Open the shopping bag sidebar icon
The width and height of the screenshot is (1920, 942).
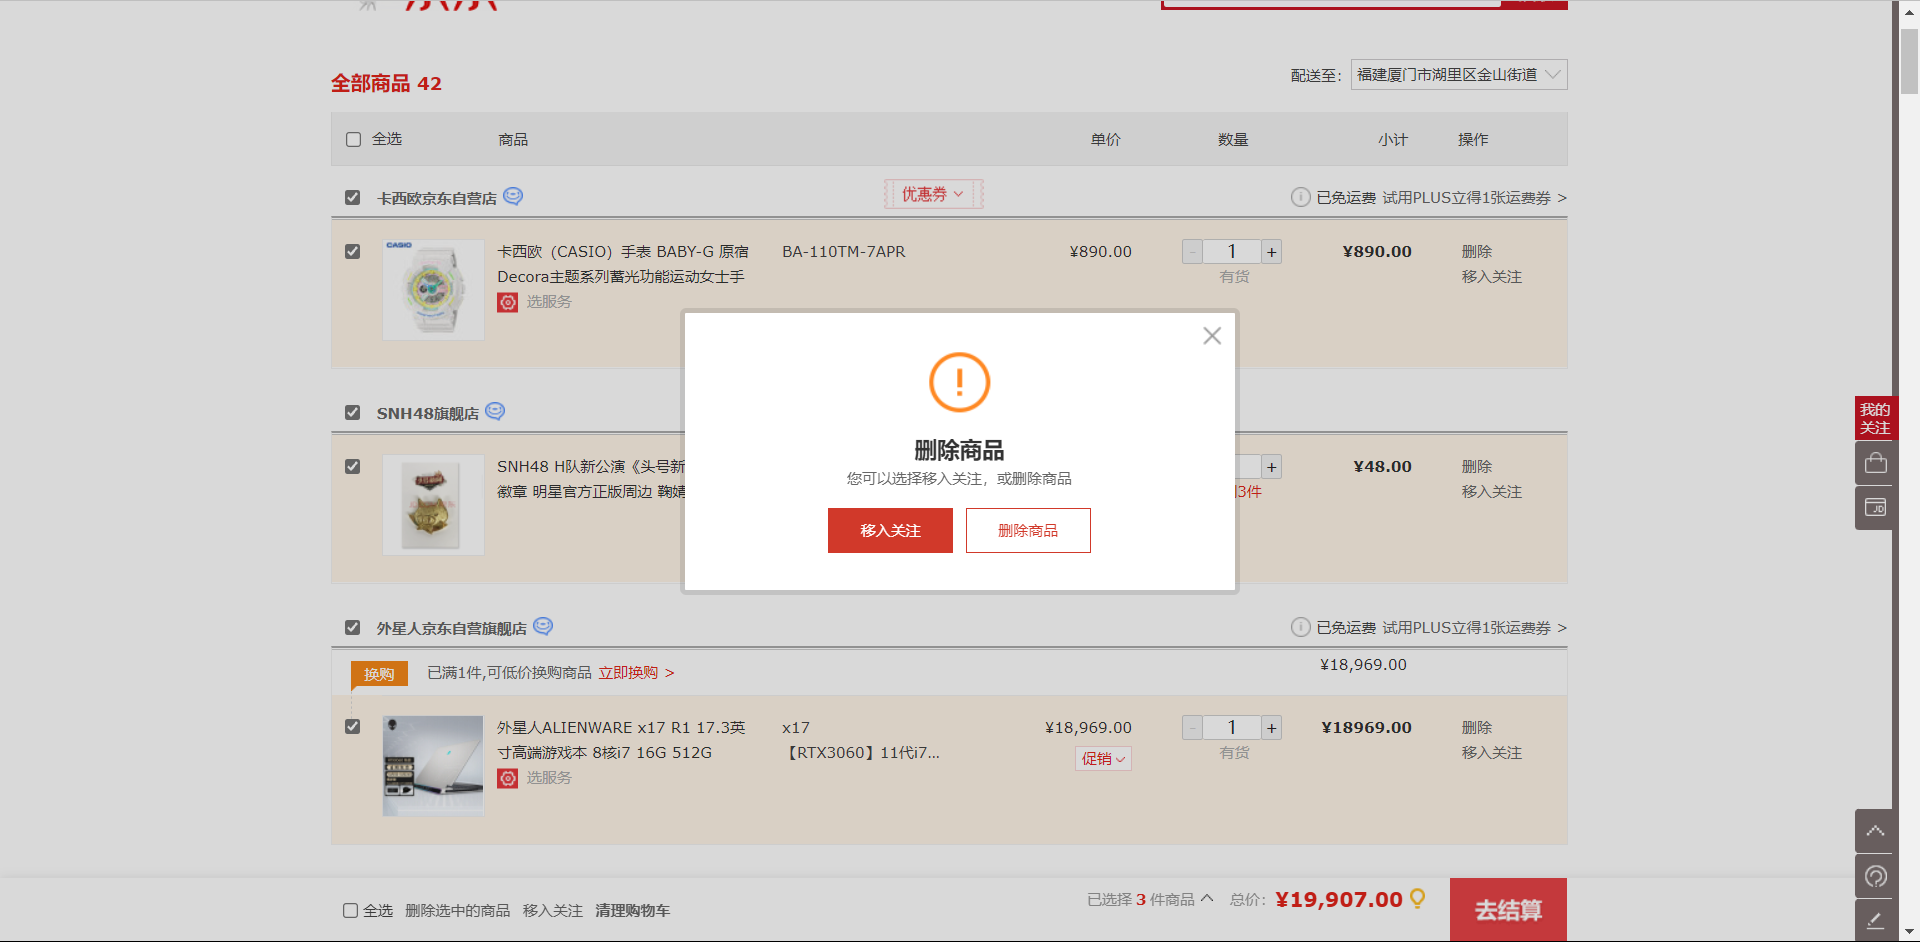coord(1875,463)
